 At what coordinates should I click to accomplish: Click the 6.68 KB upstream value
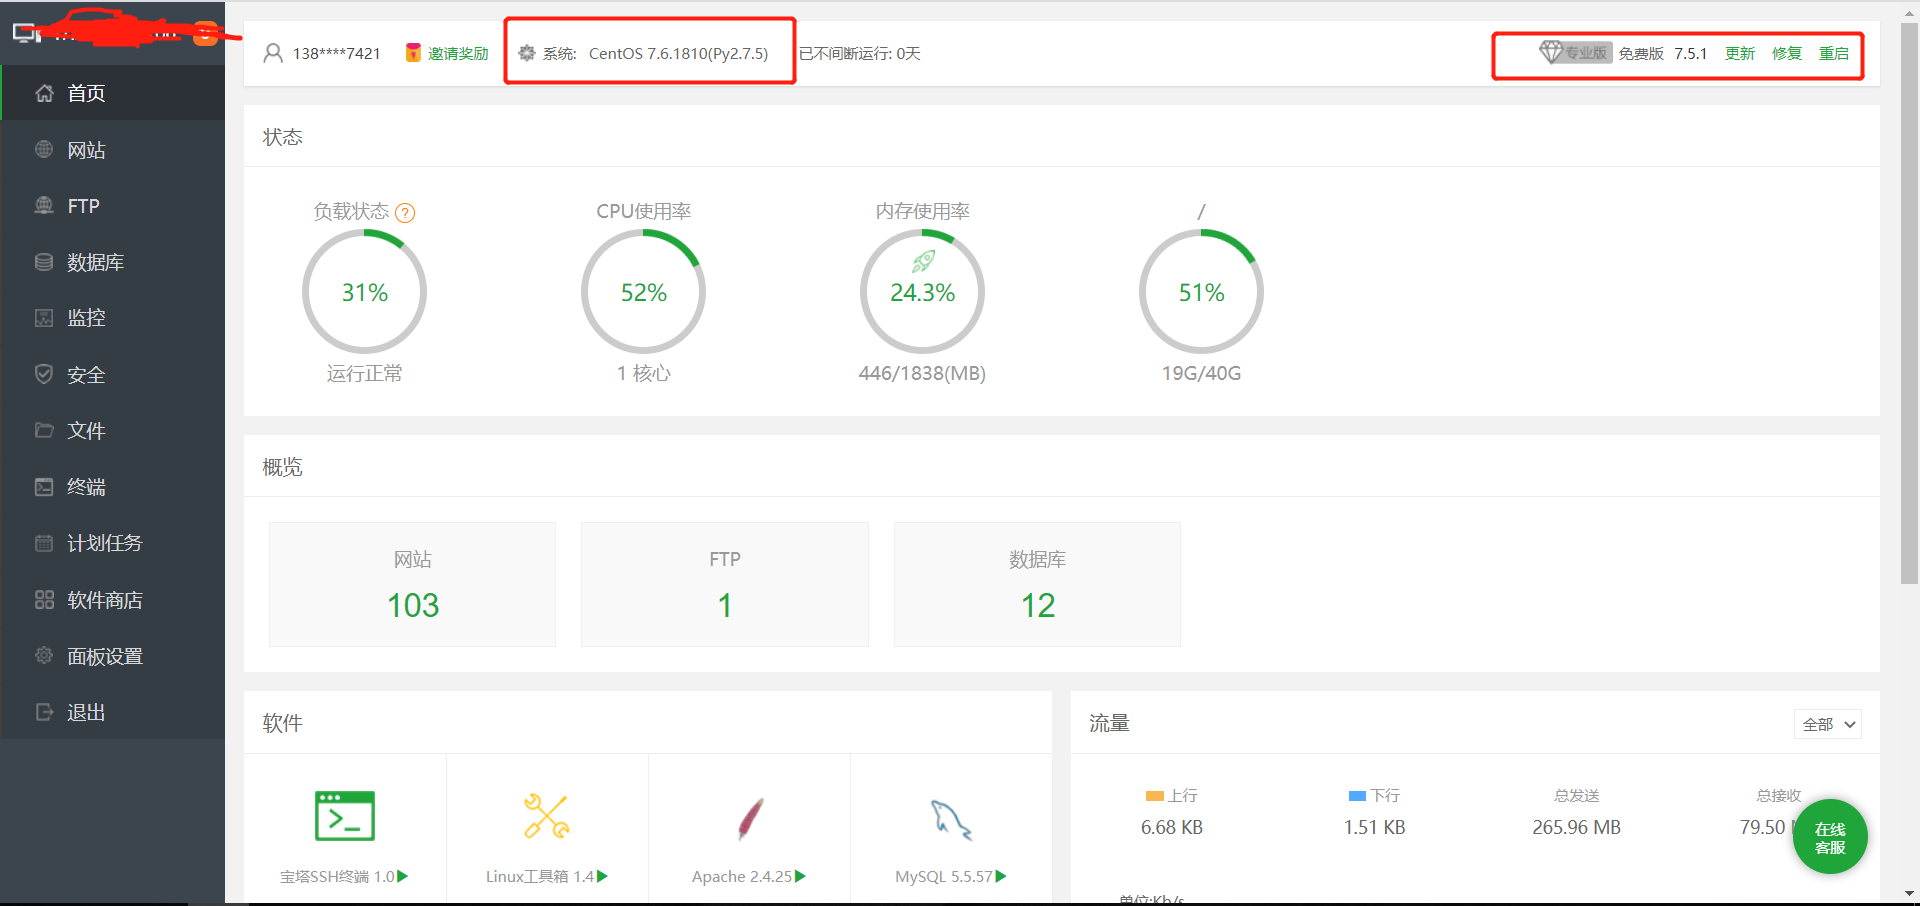pos(1172,827)
